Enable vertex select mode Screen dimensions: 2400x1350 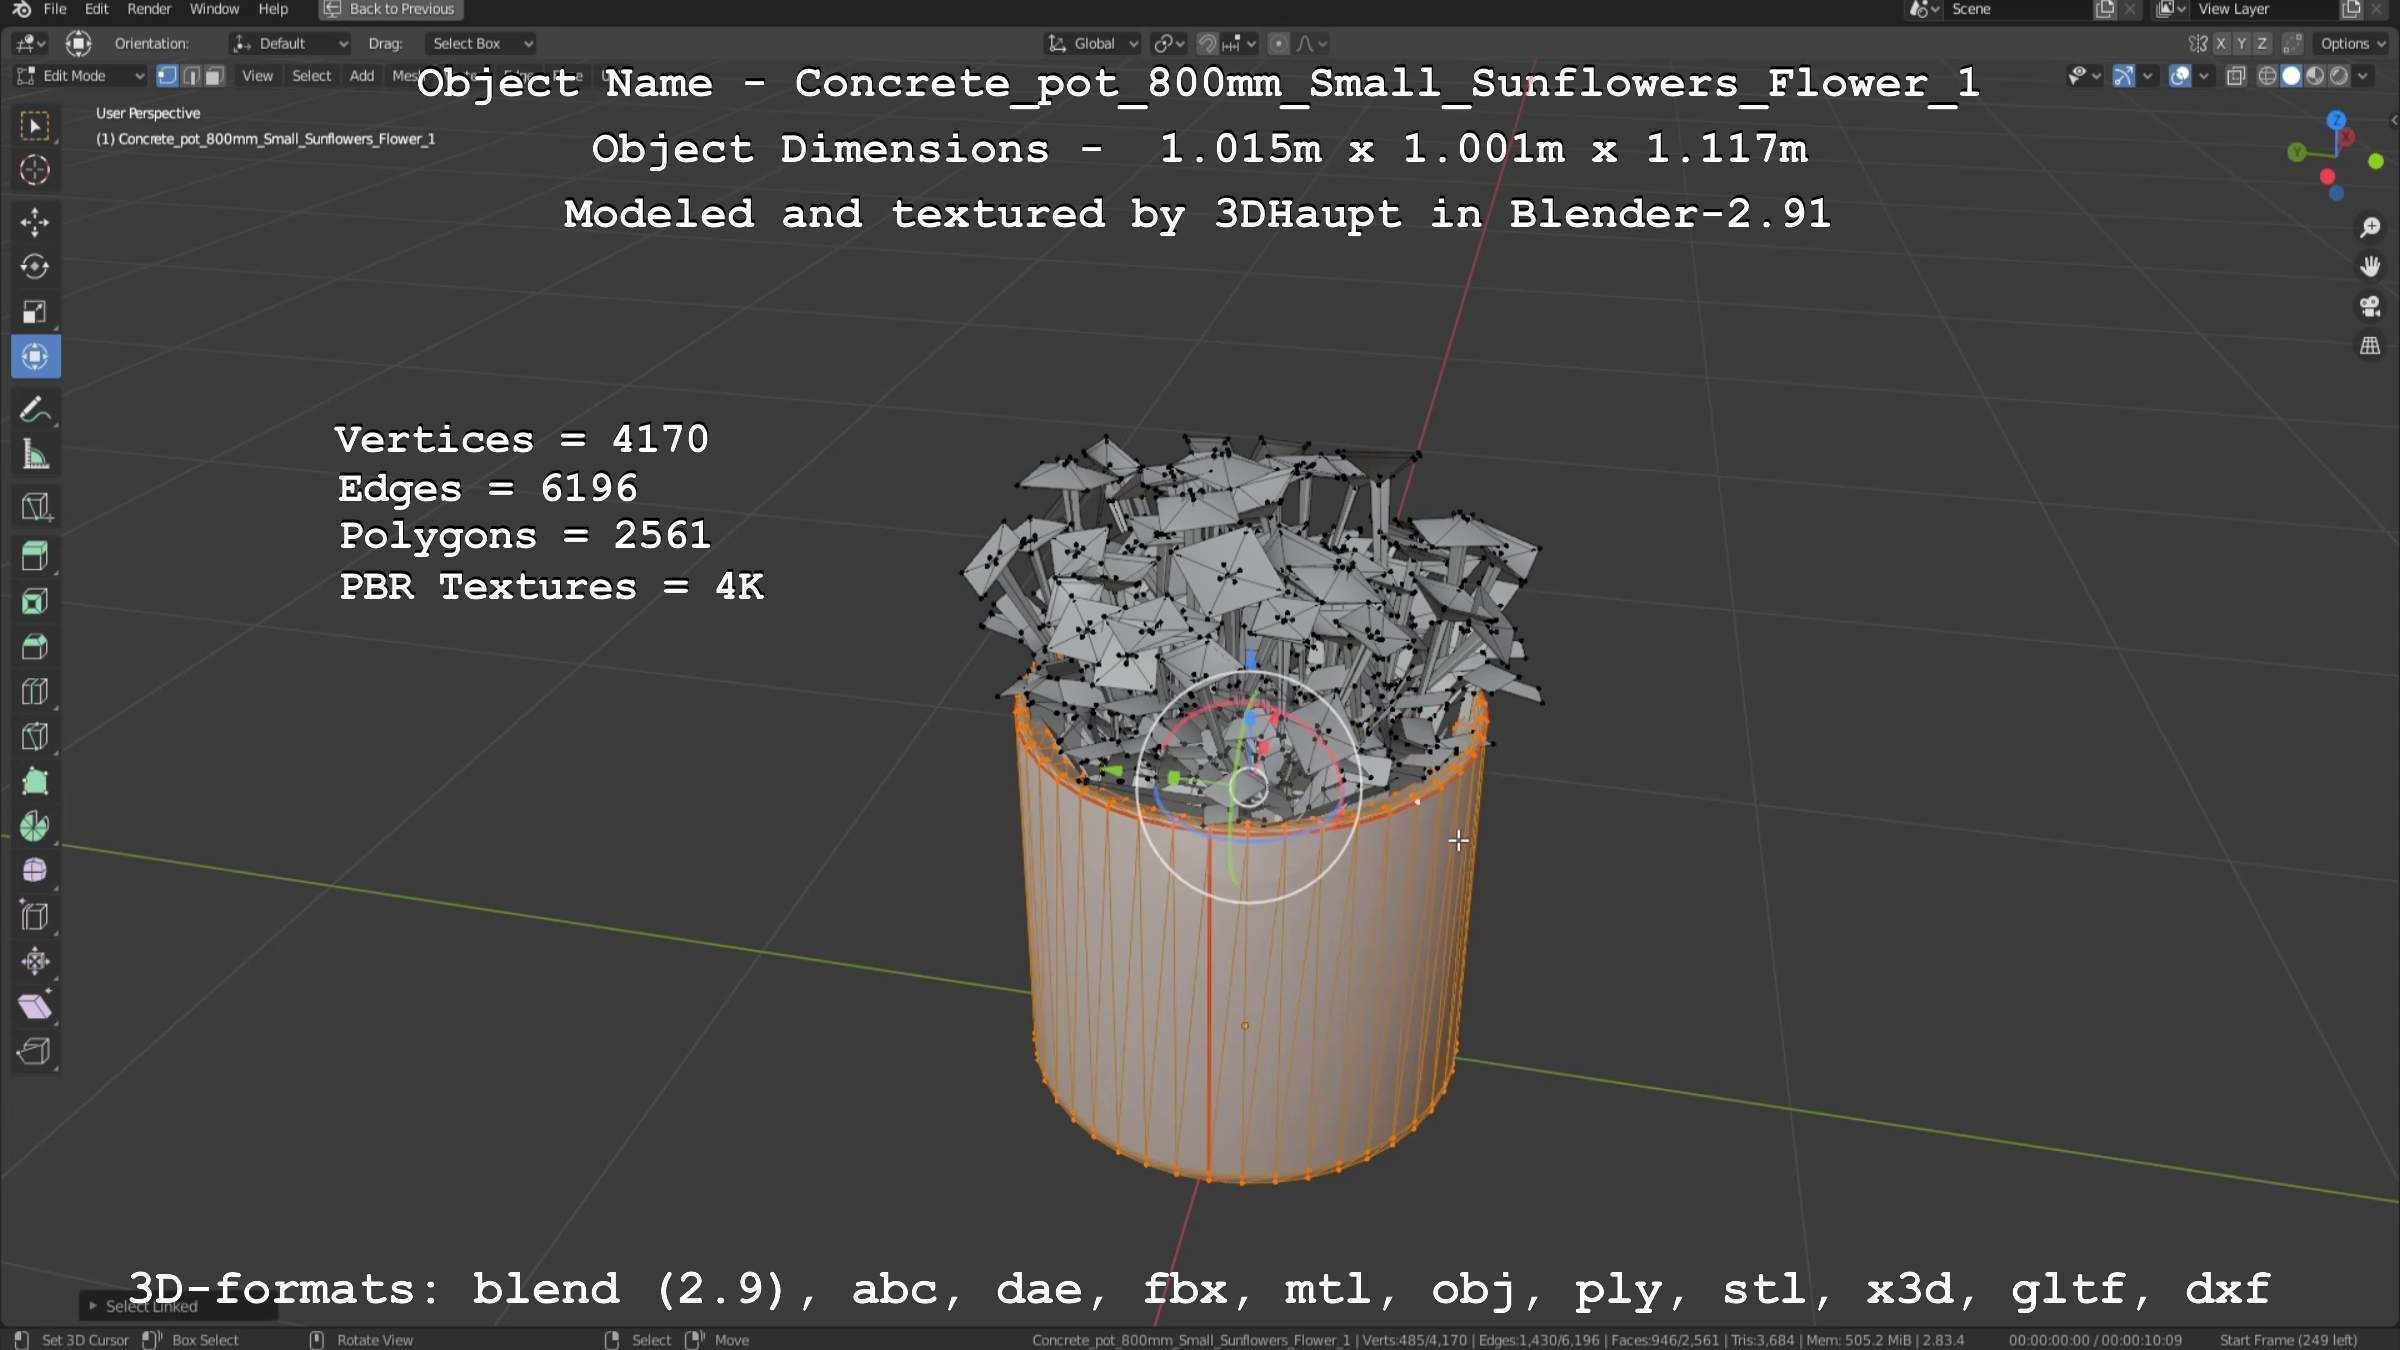tap(167, 76)
